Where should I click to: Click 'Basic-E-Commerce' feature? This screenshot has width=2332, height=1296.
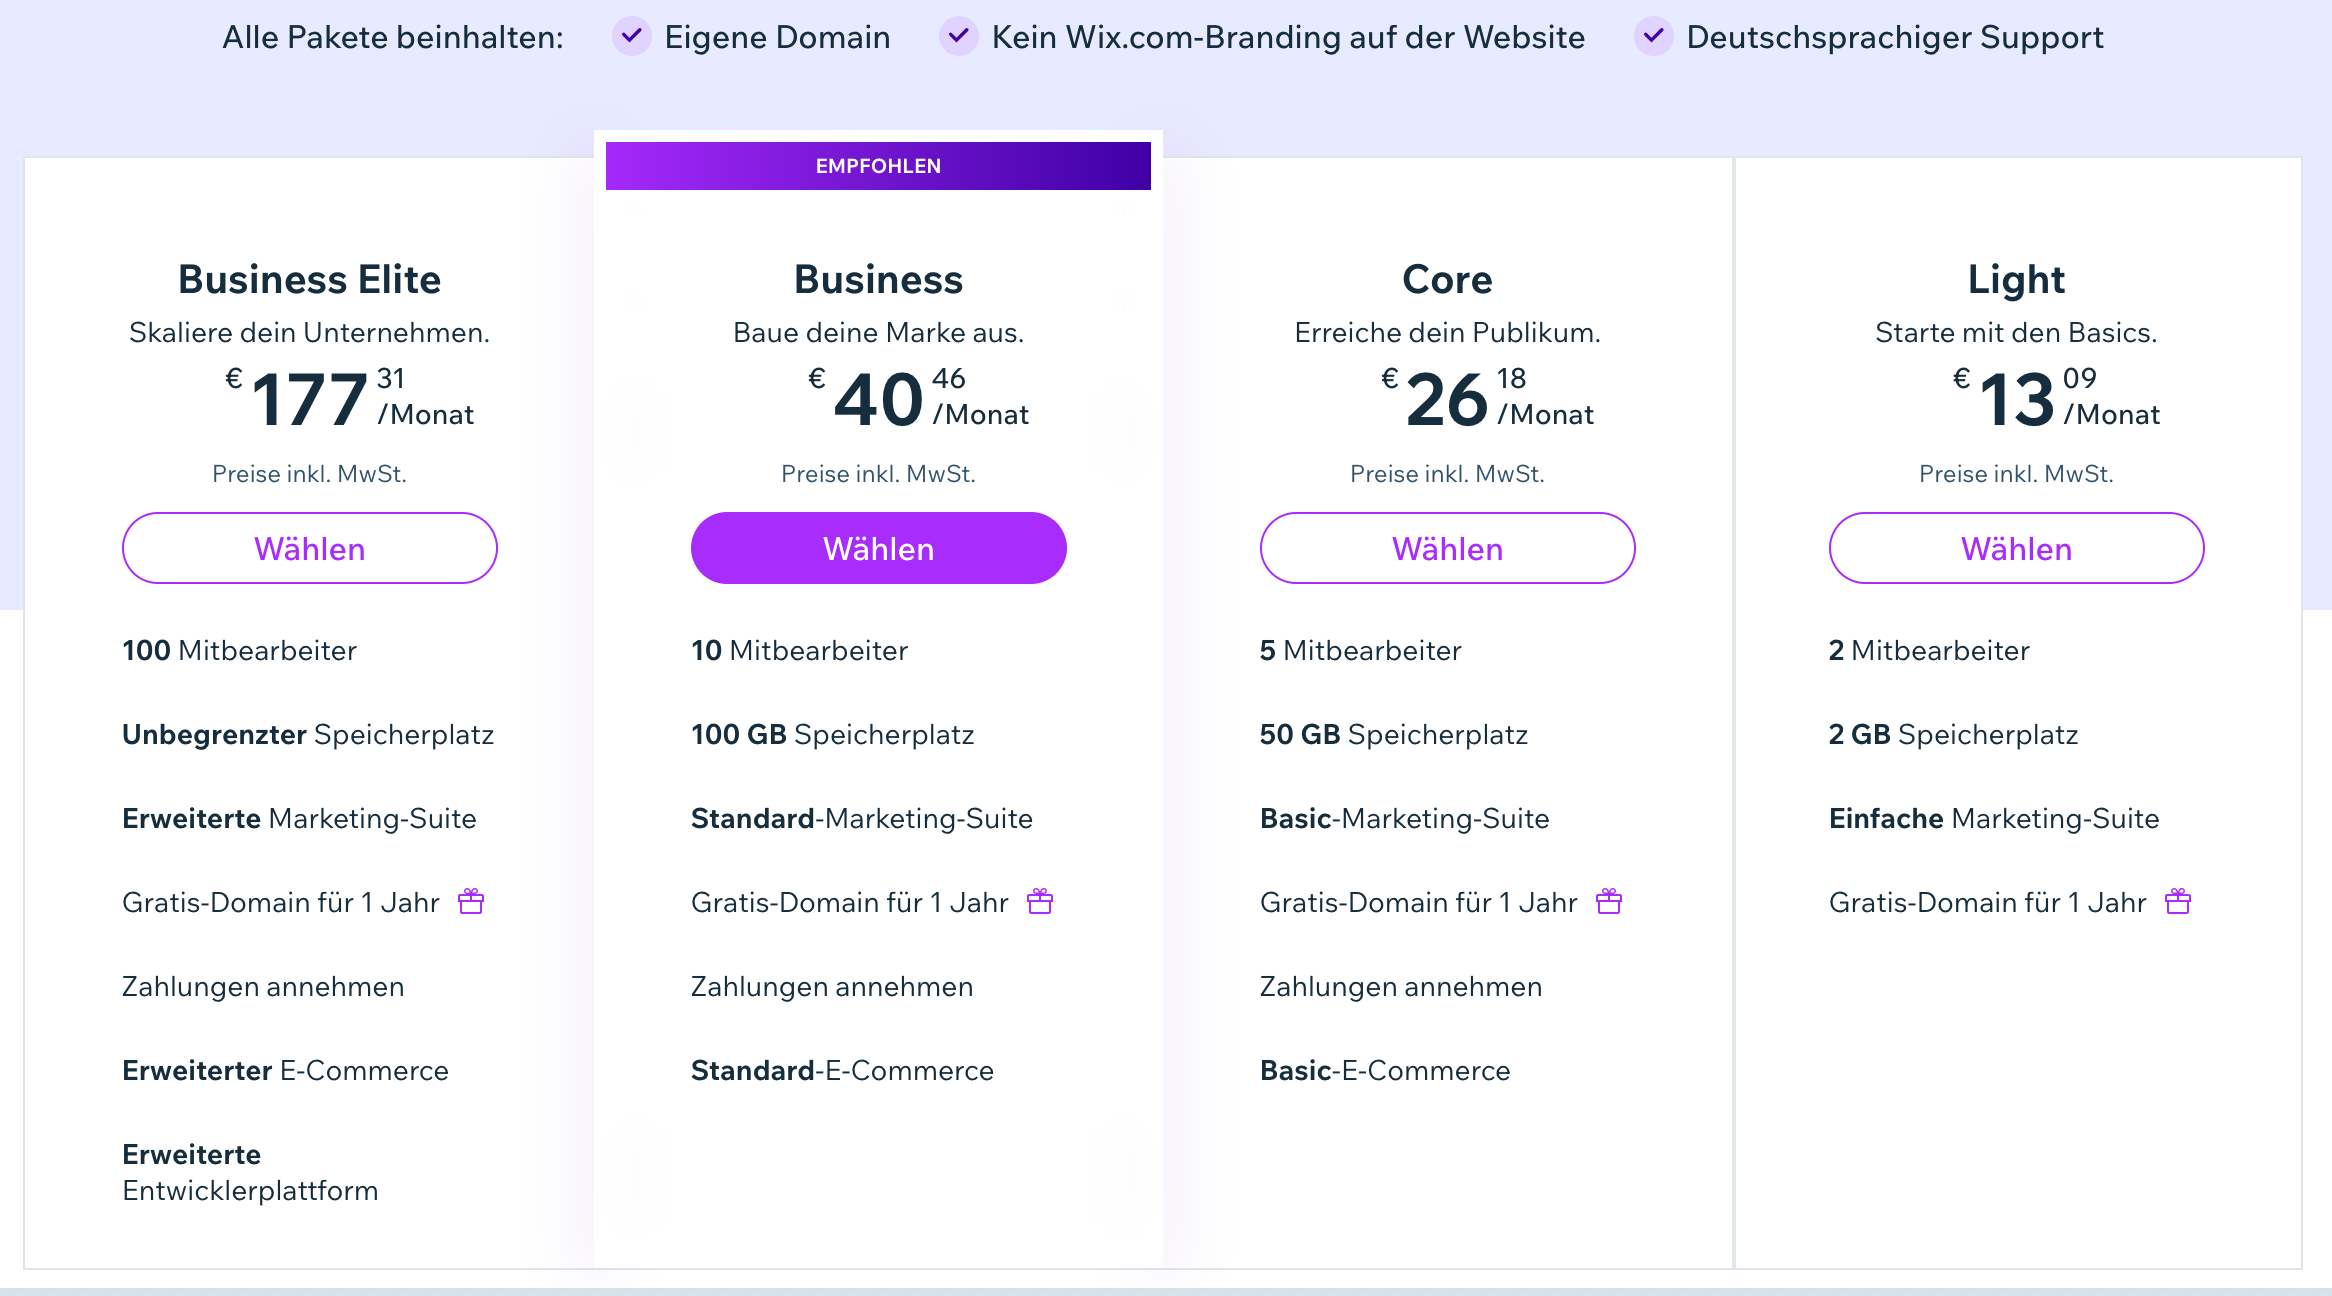[1386, 1070]
